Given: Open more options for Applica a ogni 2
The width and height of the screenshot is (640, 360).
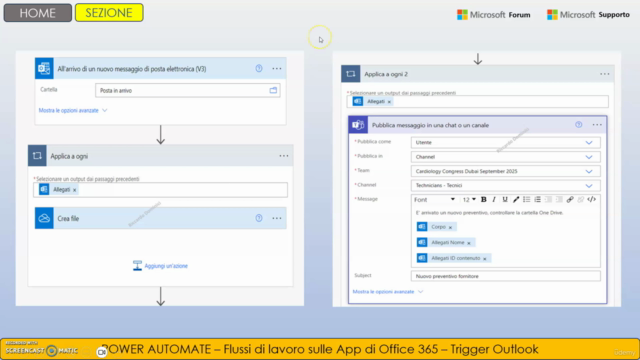Looking at the screenshot, I should click(604, 74).
